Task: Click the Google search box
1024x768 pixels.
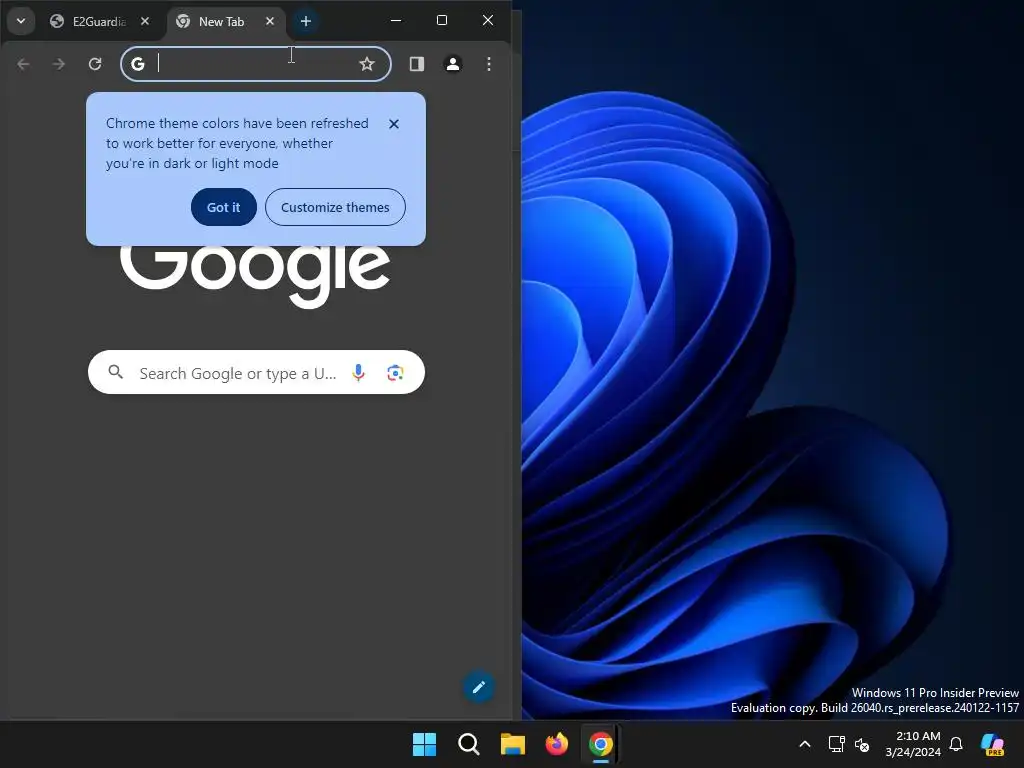Action: (x=256, y=372)
